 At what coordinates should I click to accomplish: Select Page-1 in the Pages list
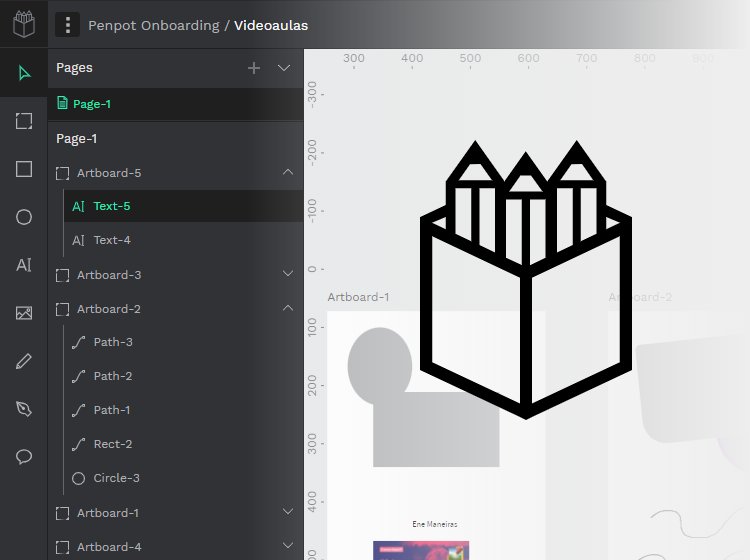coord(91,104)
